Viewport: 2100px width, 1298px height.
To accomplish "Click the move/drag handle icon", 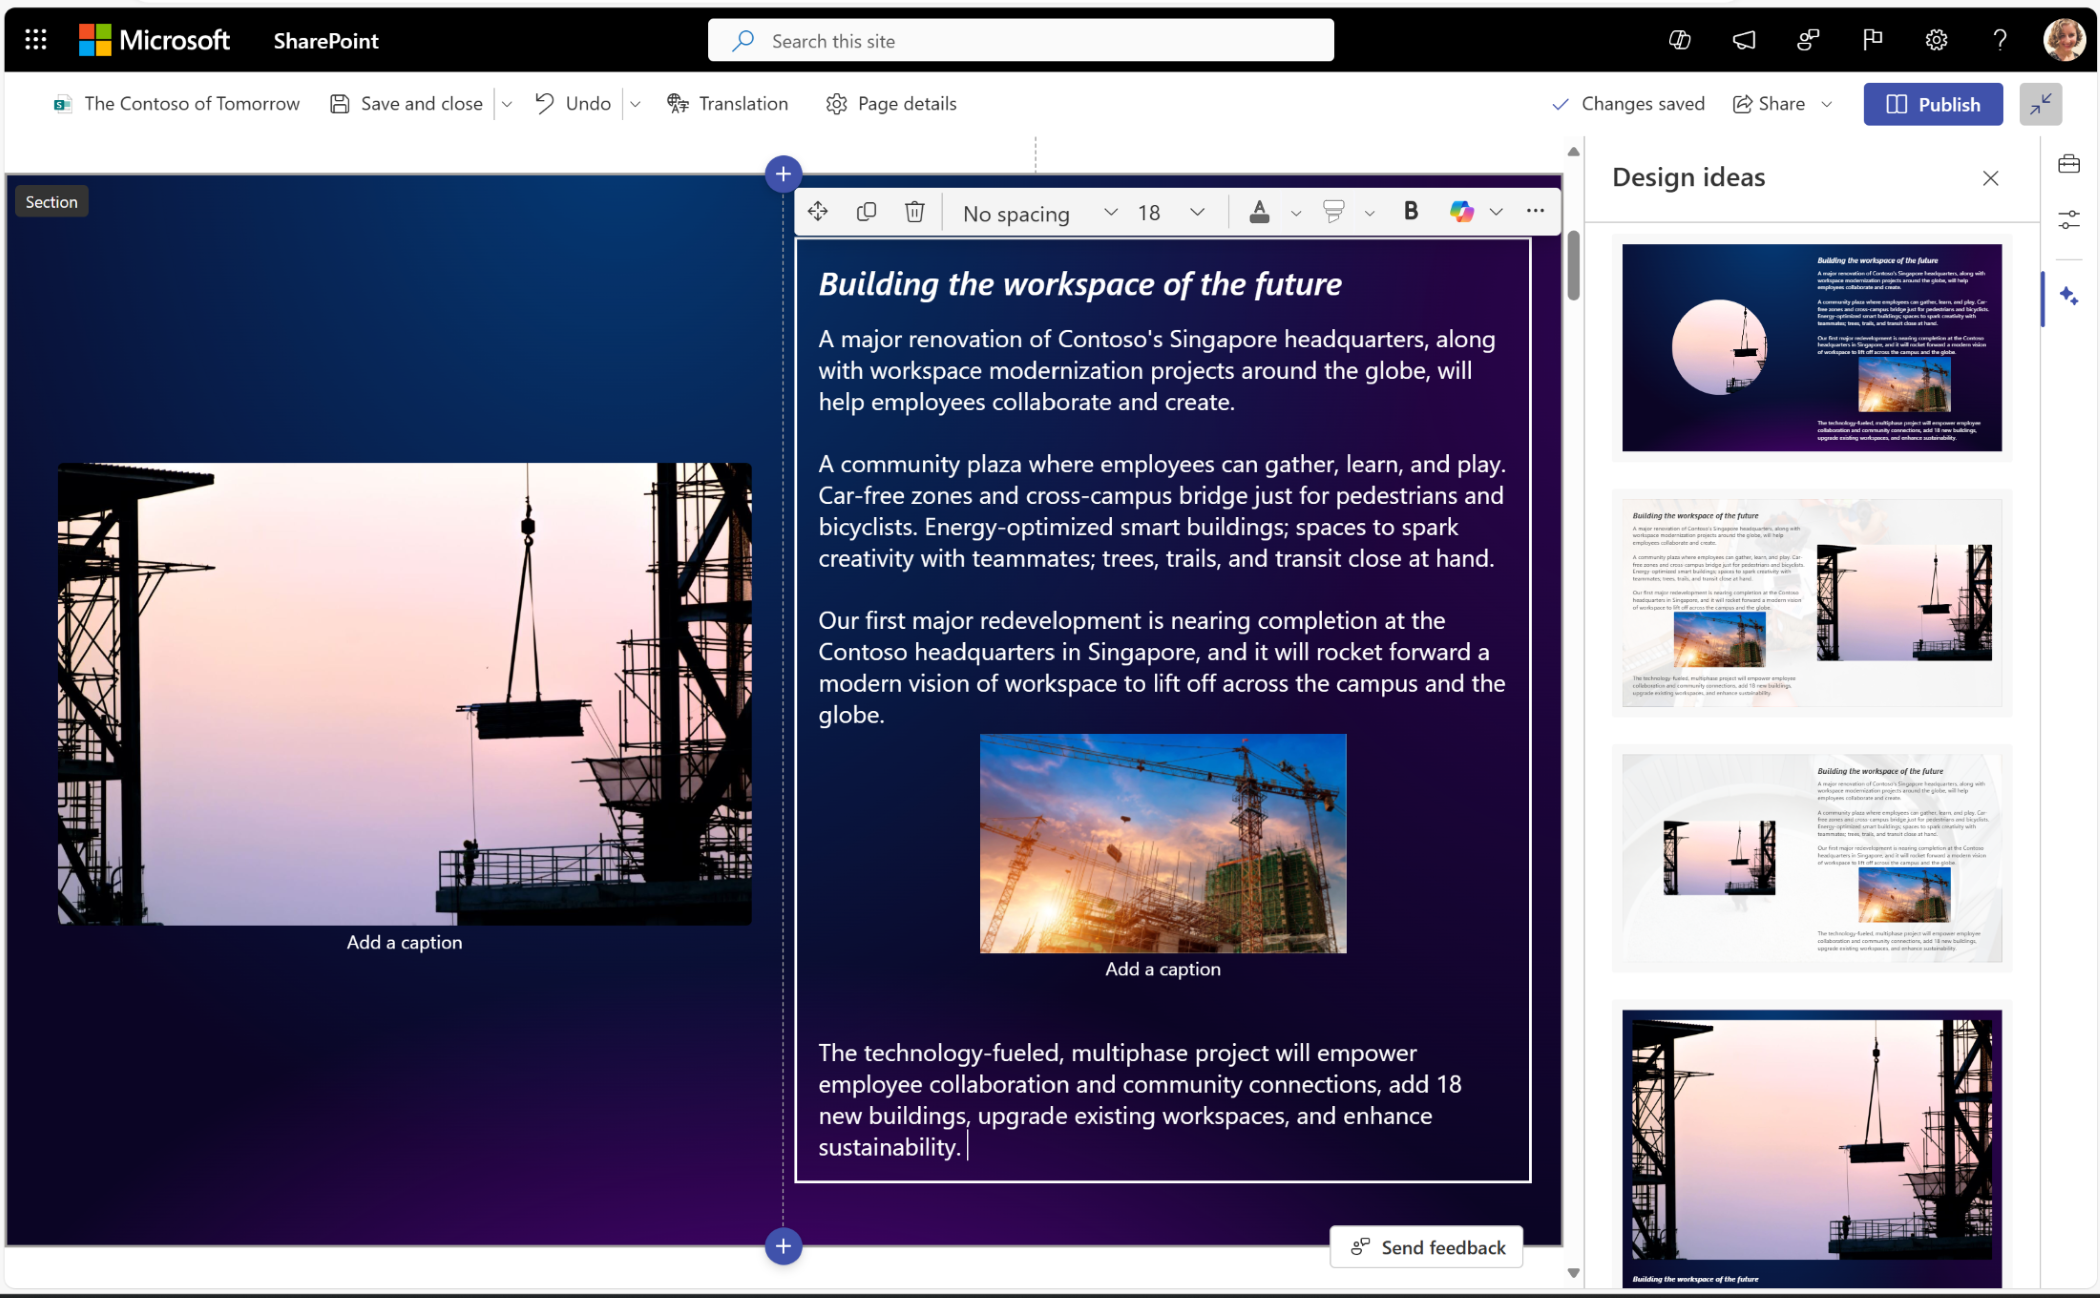I will tap(819, 210).
